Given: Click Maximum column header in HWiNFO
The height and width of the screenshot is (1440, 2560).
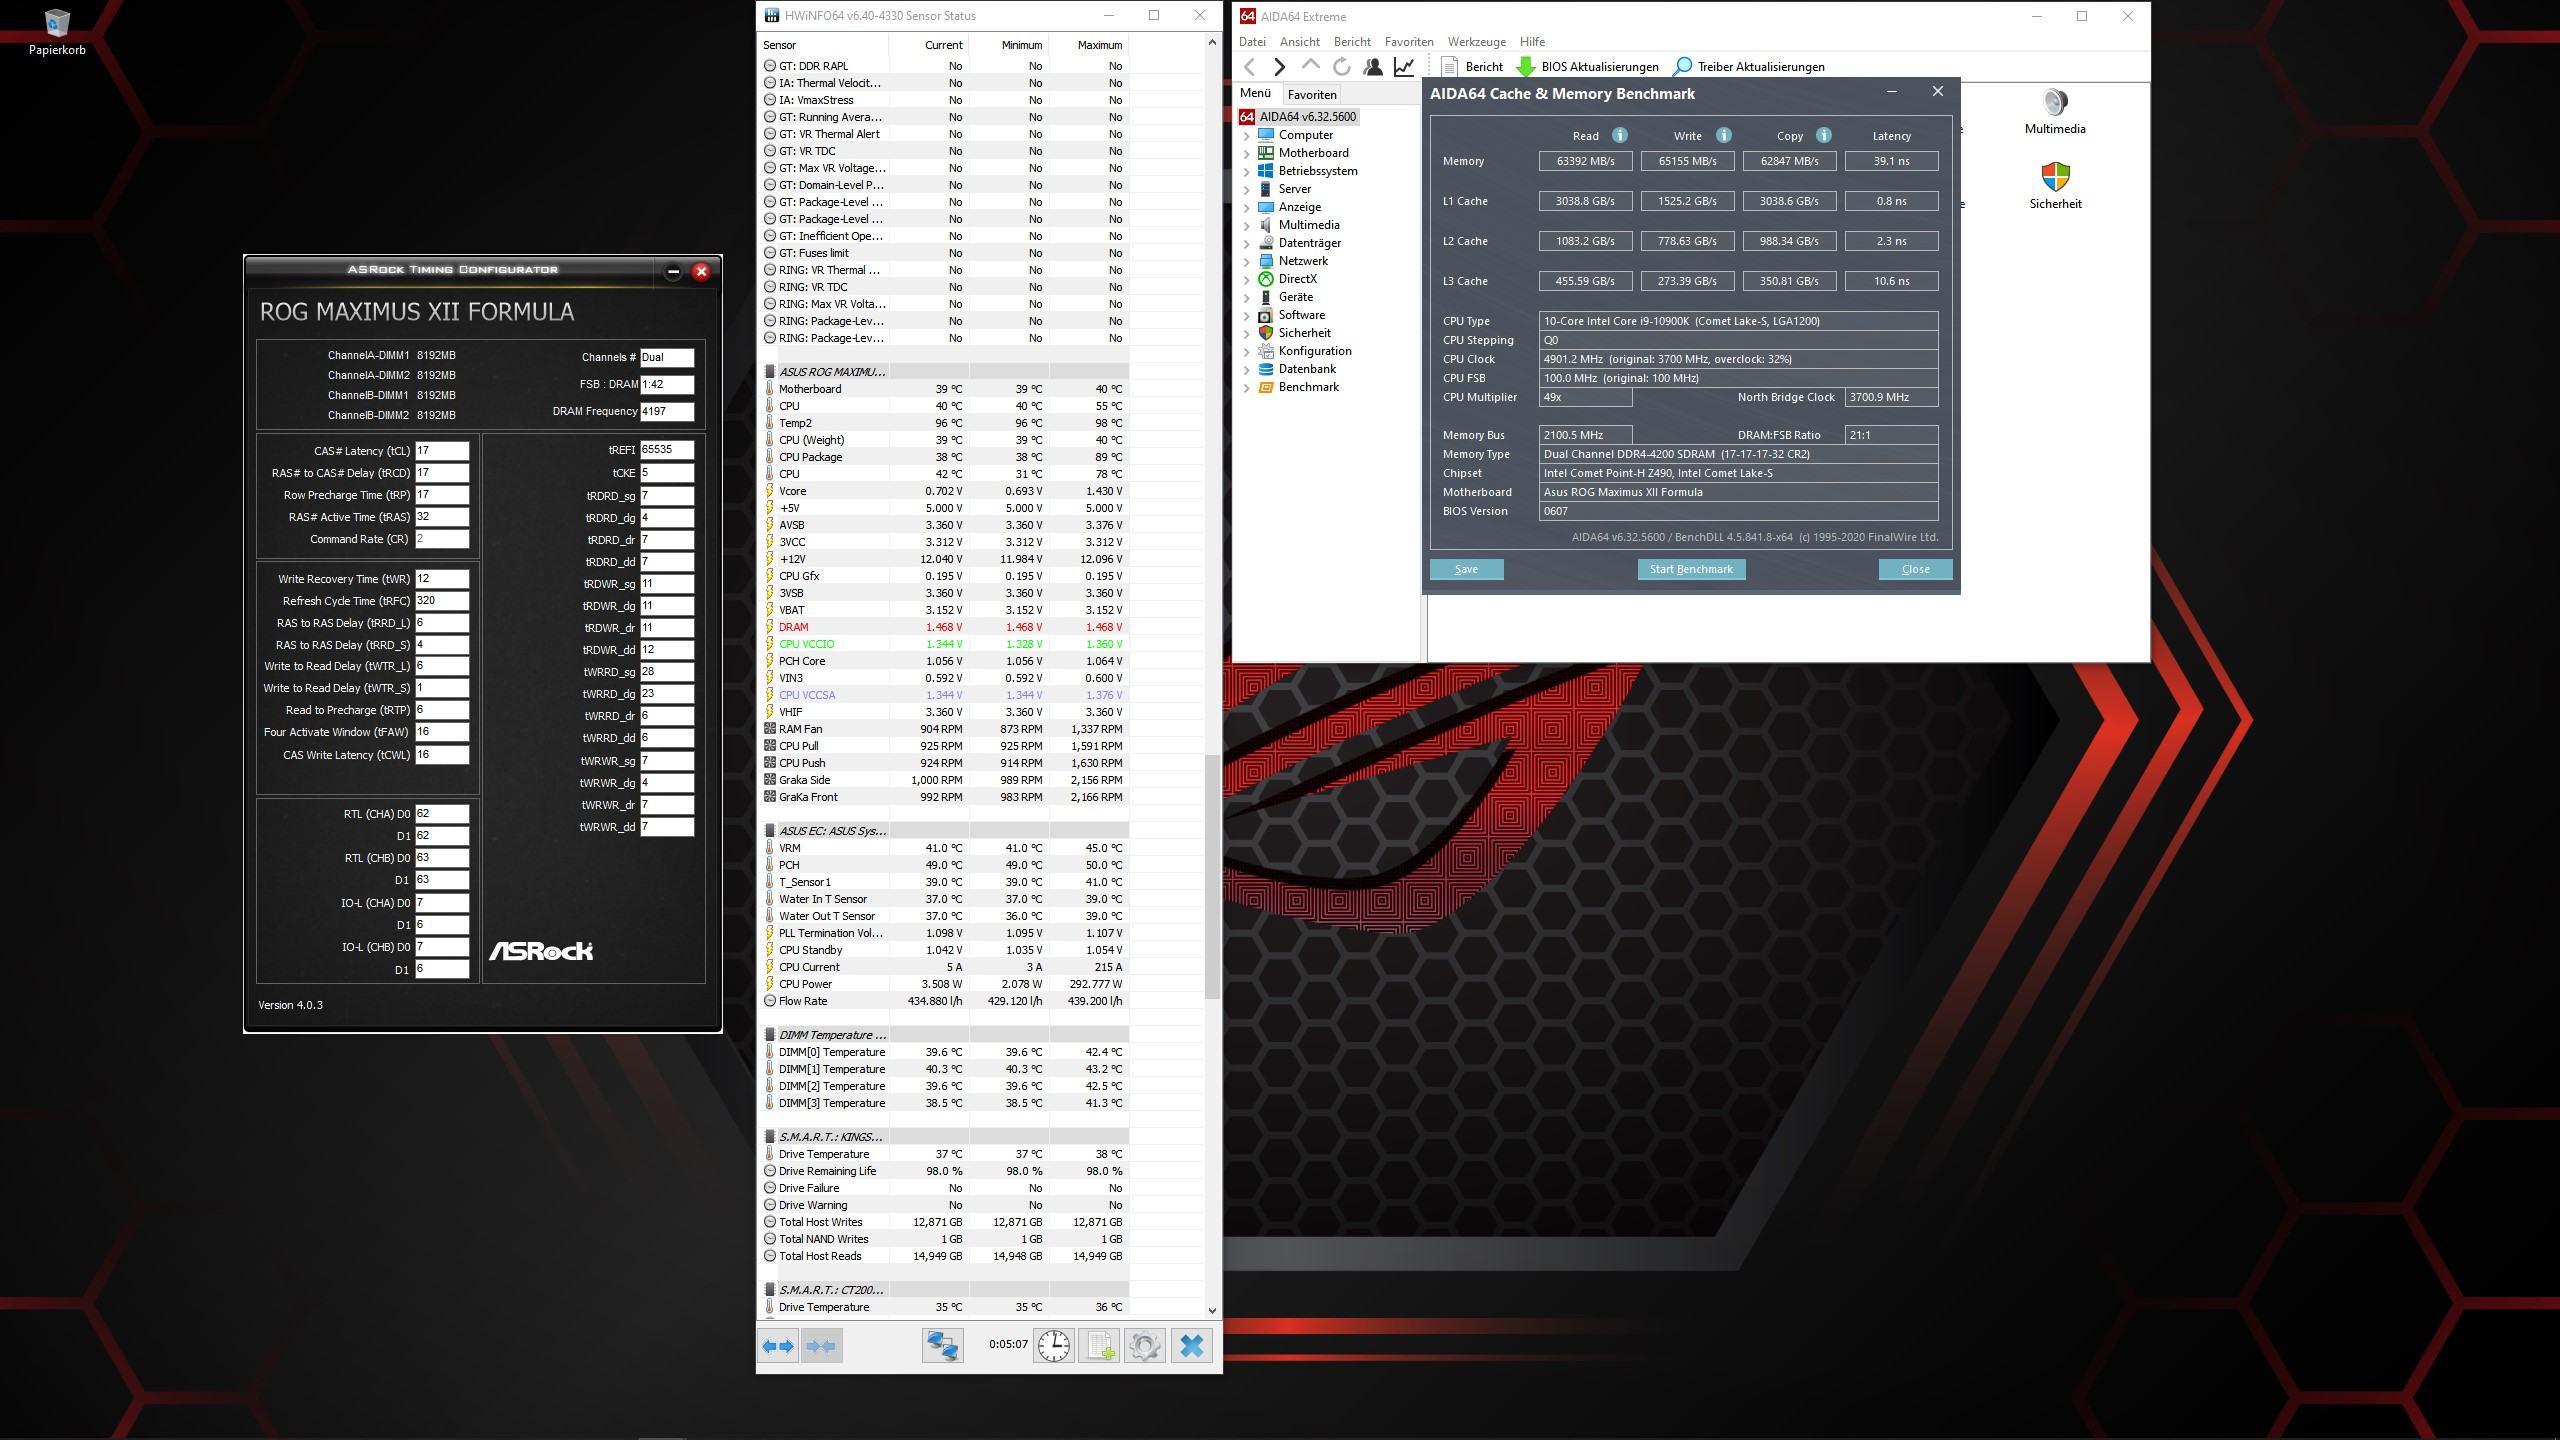Looking at the screenshot, I should 1089,45.
